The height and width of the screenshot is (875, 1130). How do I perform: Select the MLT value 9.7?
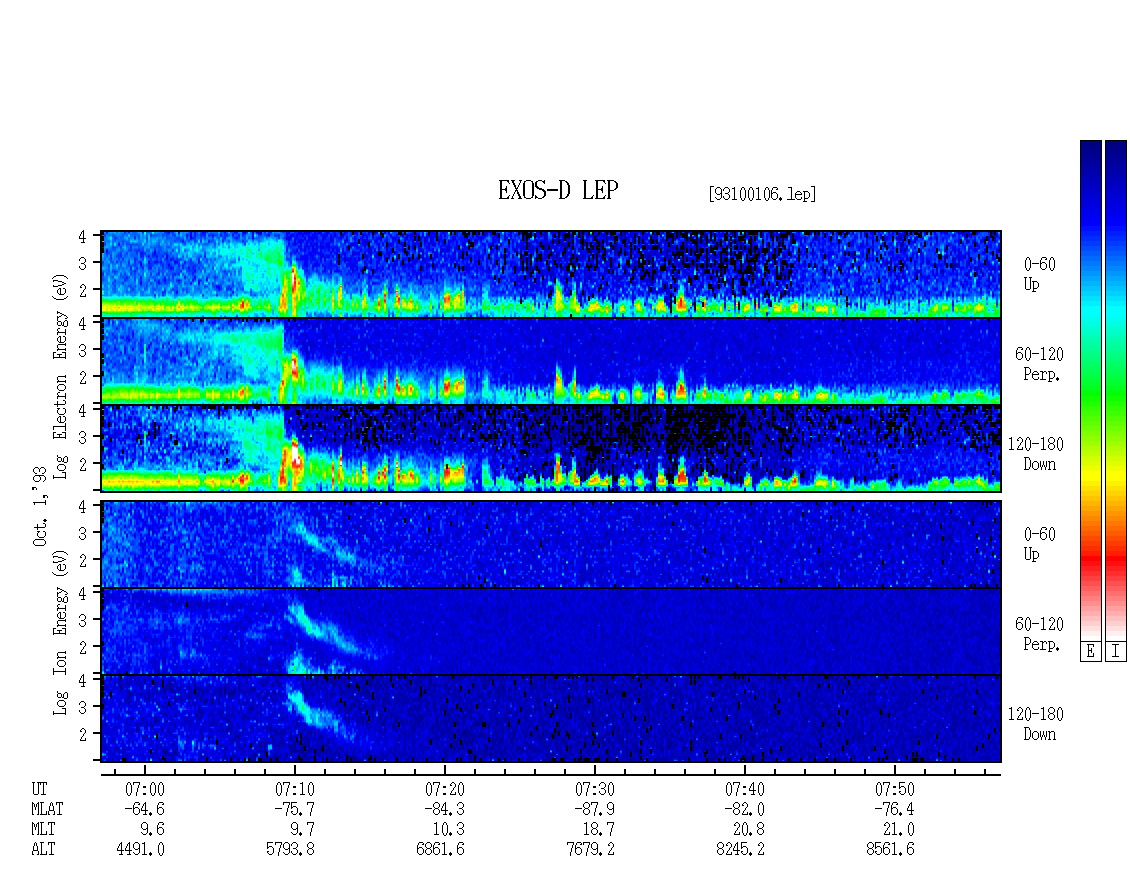coord(303,830)
